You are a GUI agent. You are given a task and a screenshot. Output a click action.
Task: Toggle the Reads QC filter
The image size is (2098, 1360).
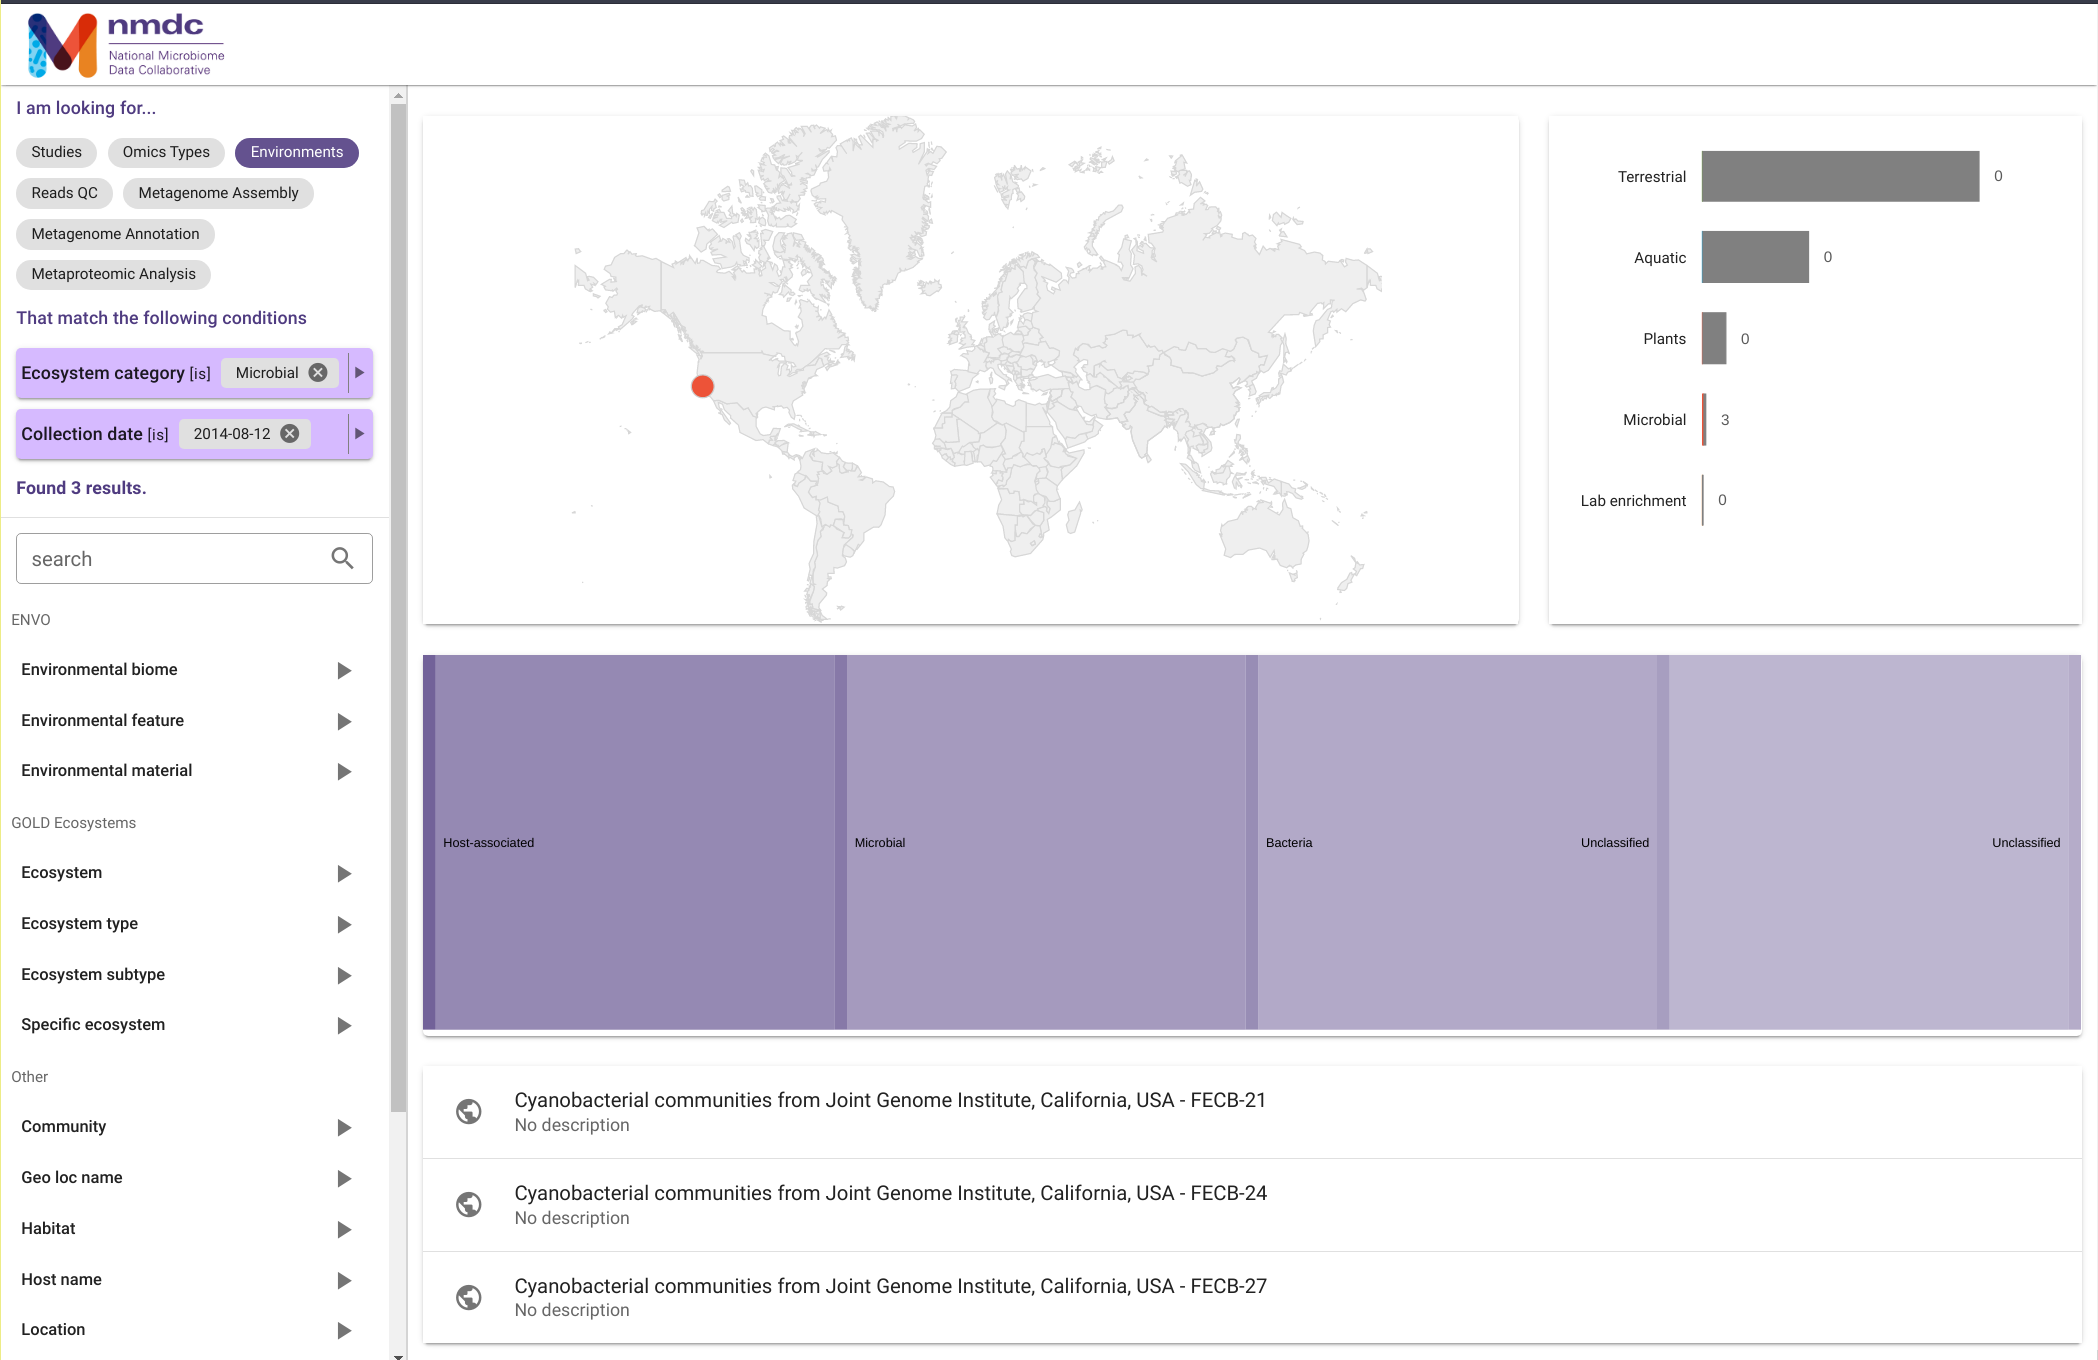pos(64,192)
